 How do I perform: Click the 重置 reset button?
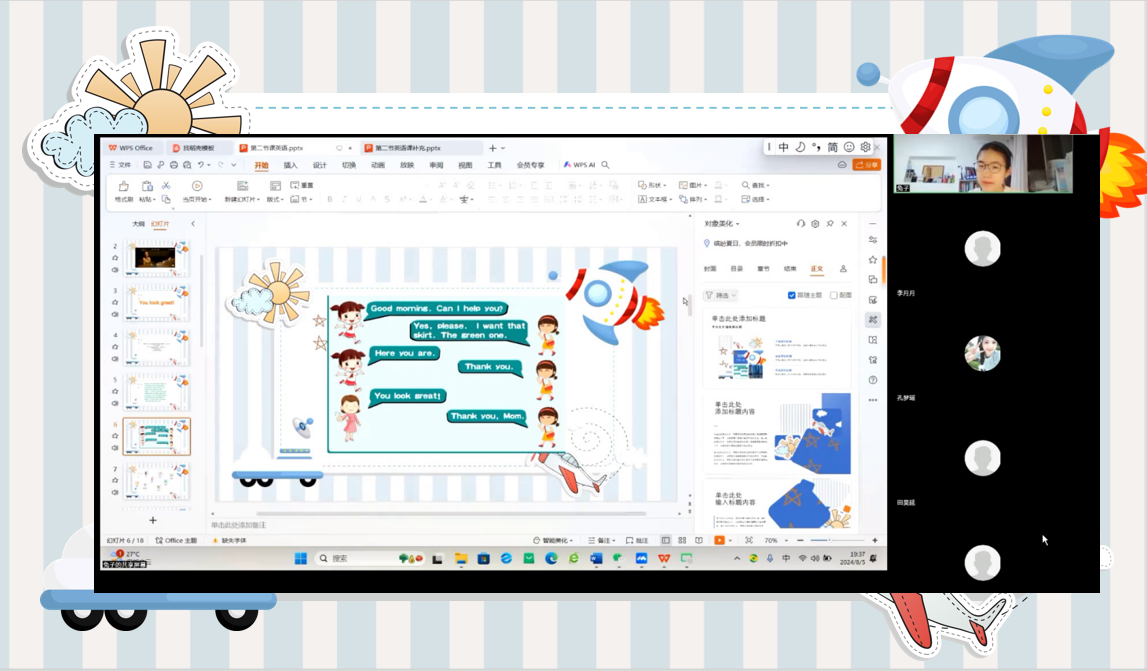pyautogui.click(x=302, y=185)
